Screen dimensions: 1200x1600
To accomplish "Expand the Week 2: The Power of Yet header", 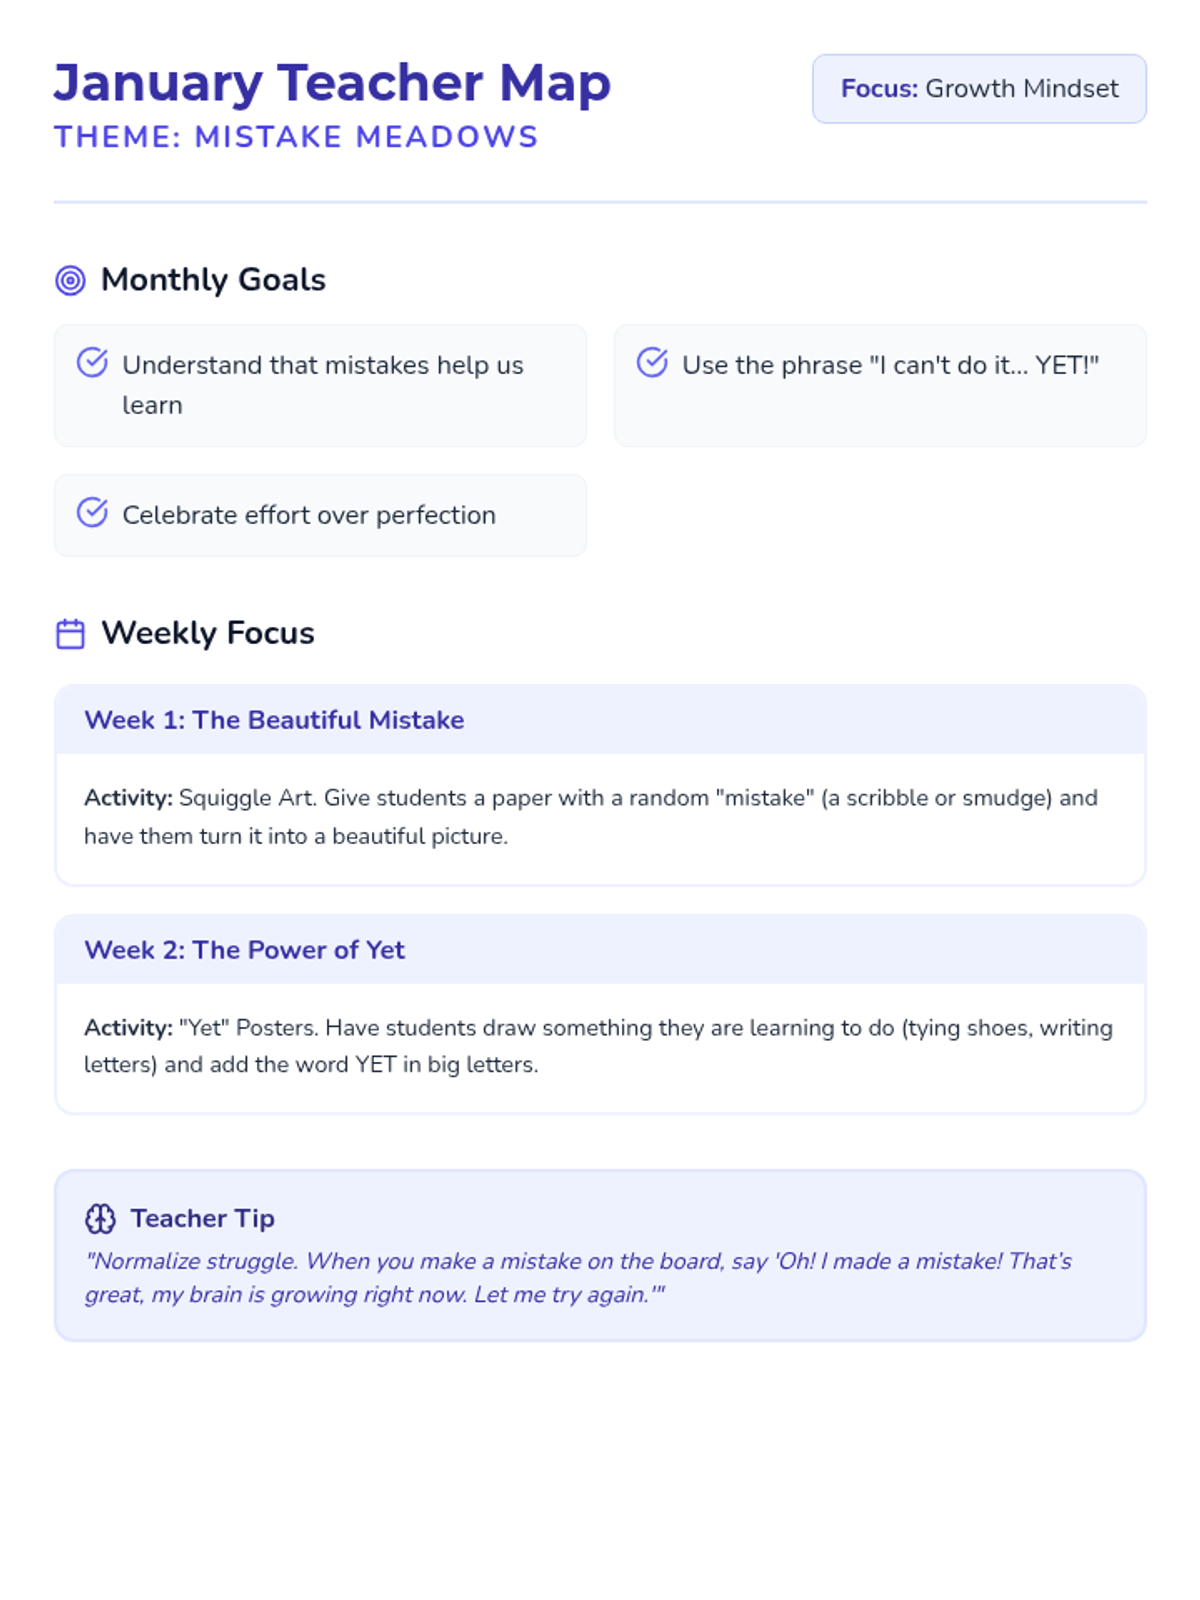I will [600, 949].
